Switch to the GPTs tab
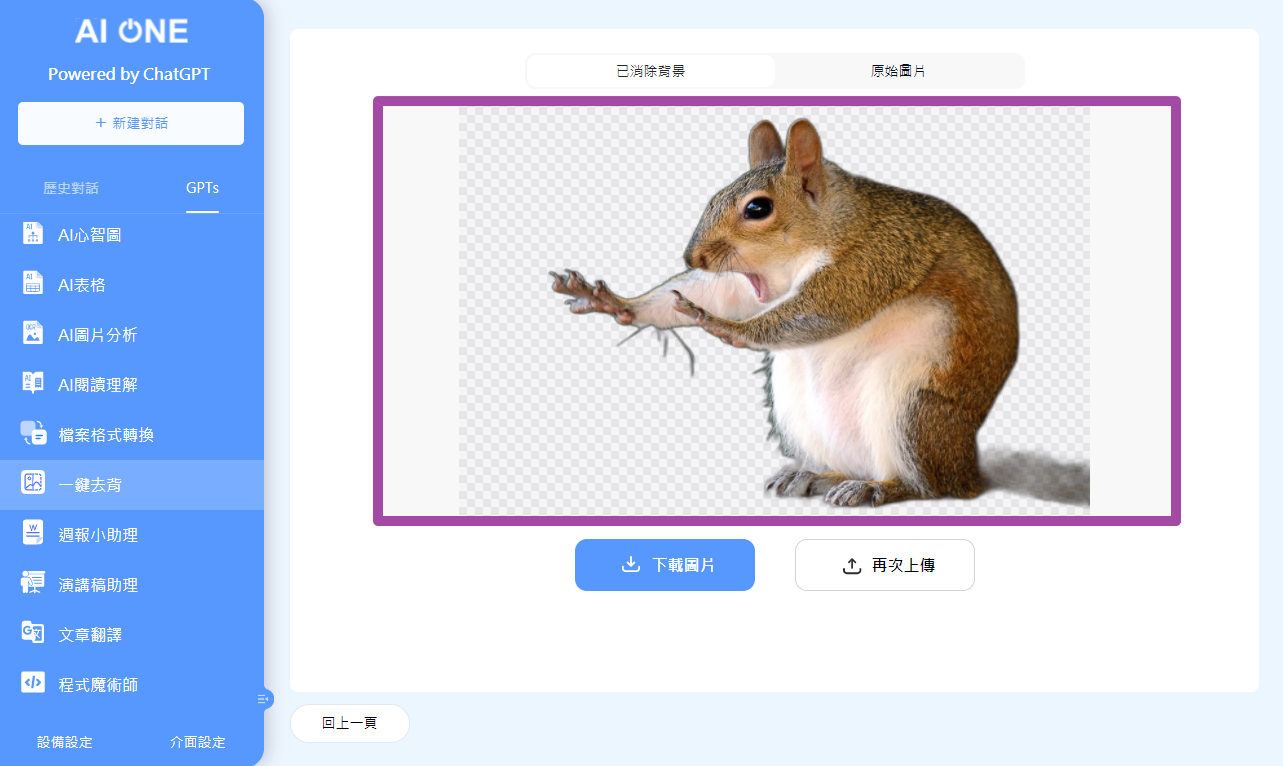1283x766 pixels. tap(202, 188)
